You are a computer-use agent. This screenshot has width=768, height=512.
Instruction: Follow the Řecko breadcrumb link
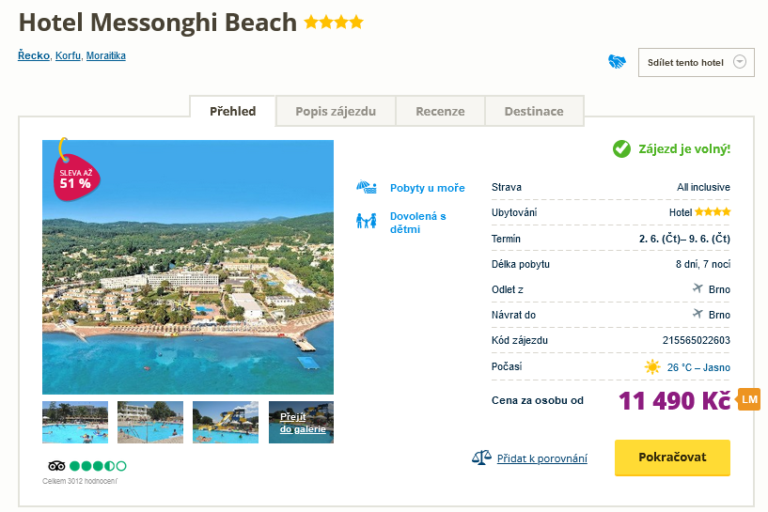(33, 56)
